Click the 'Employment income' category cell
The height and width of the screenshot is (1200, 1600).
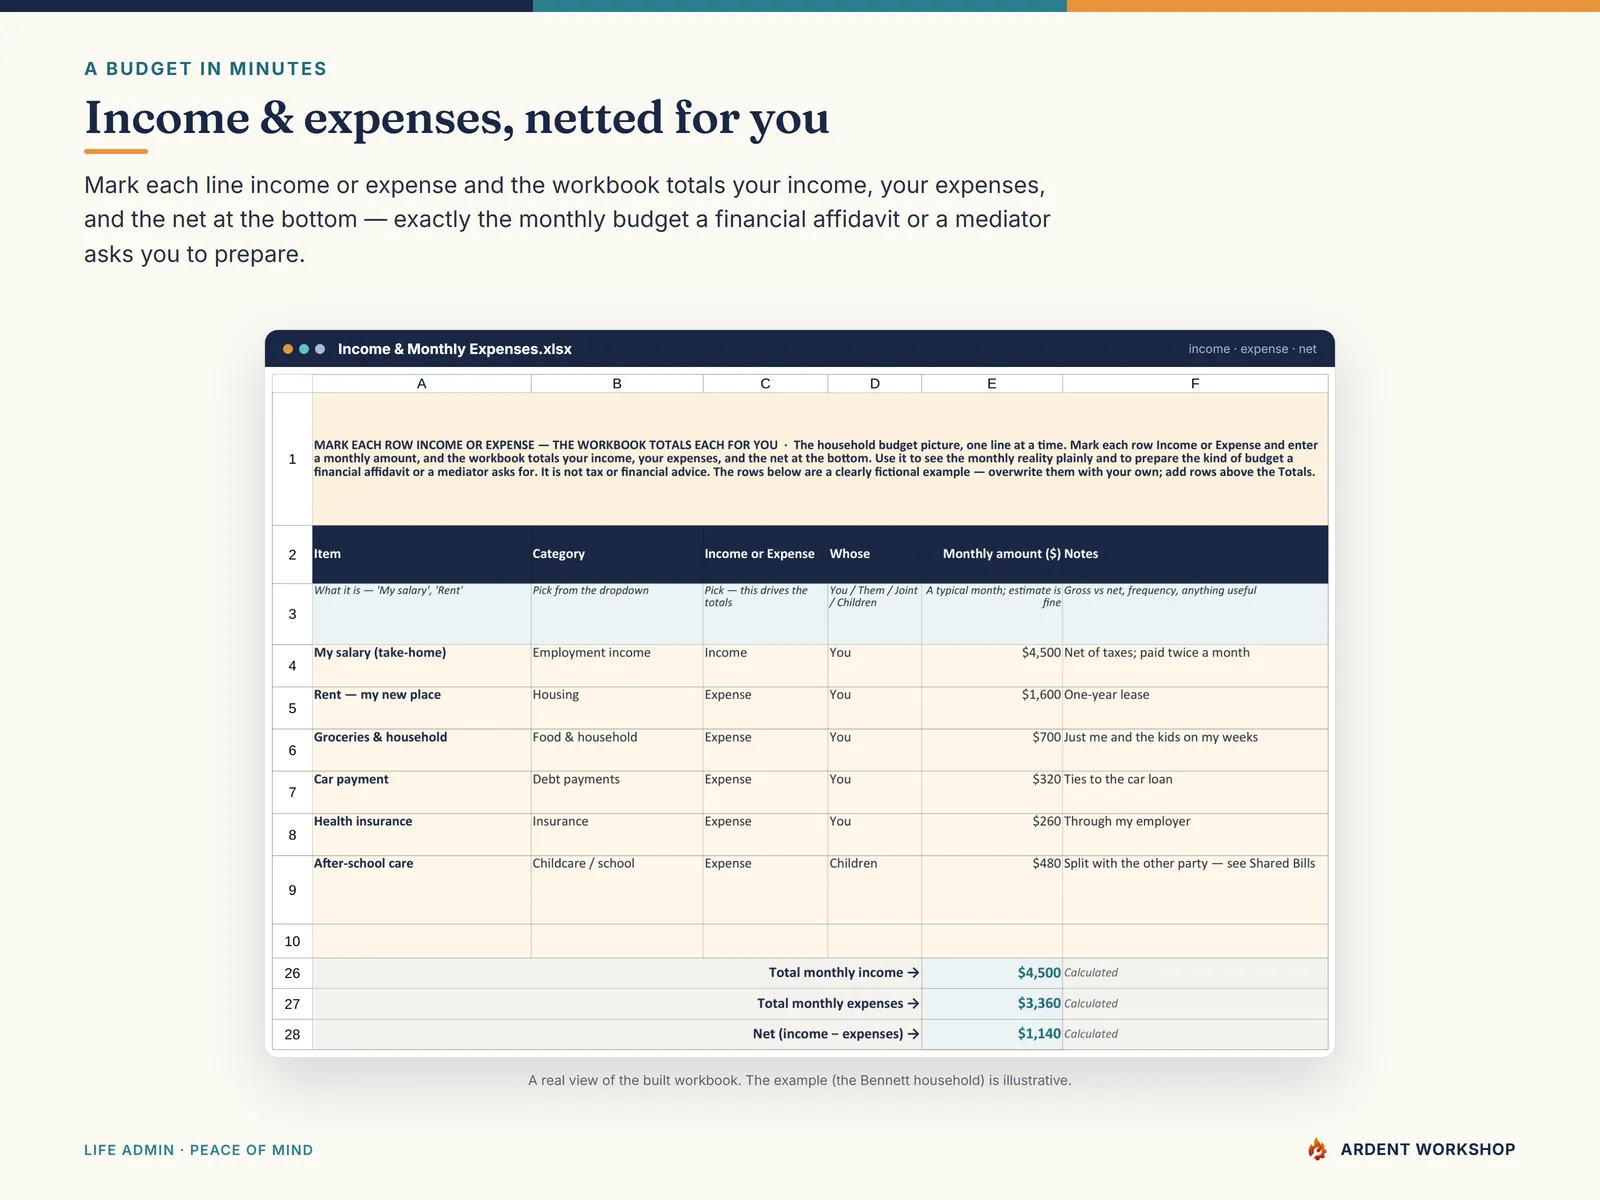[617, 665]
